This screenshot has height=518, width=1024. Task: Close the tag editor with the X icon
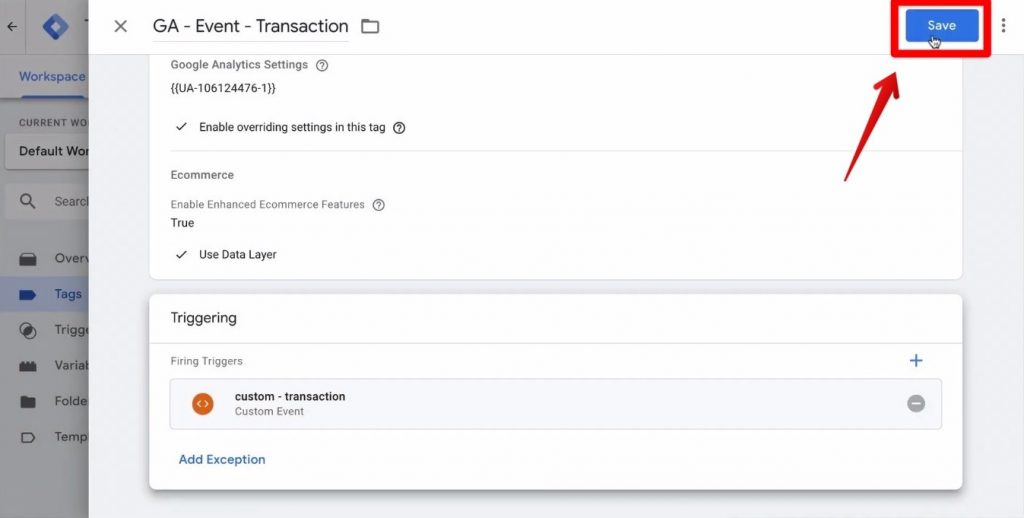(121, 26)
